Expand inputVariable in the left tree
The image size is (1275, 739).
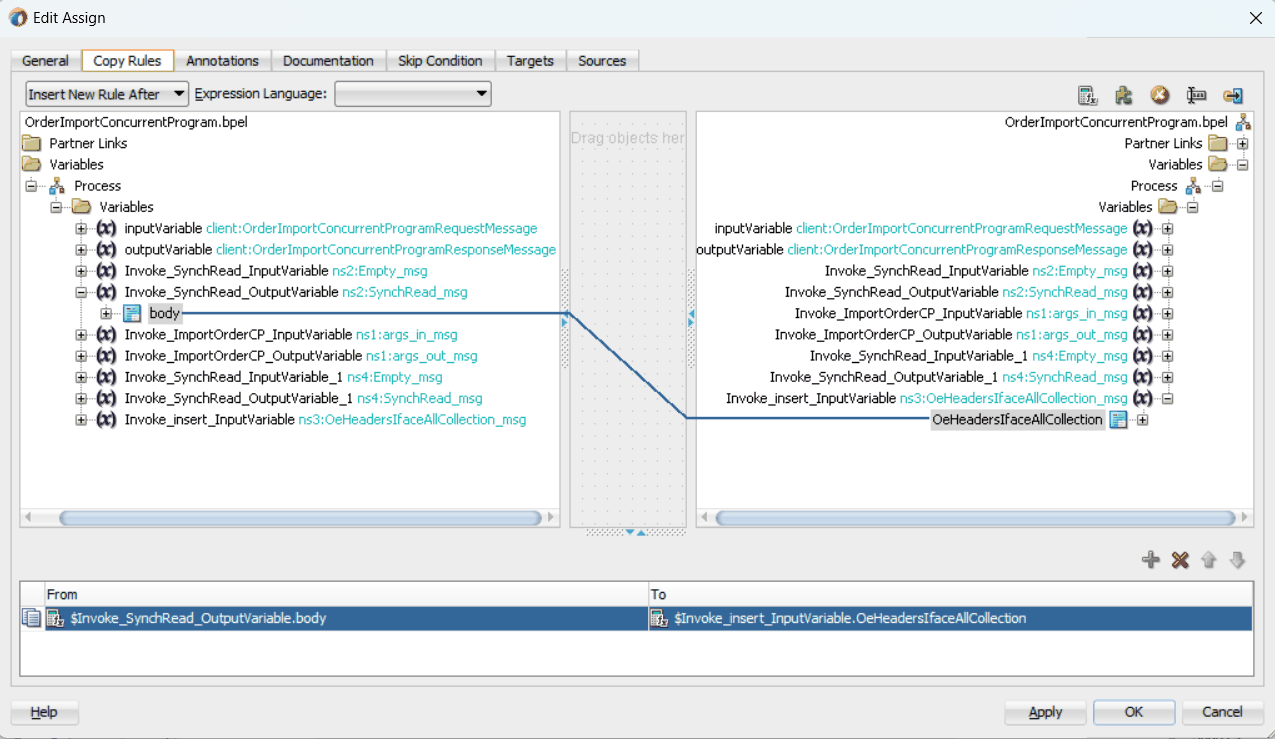(81, 229)
